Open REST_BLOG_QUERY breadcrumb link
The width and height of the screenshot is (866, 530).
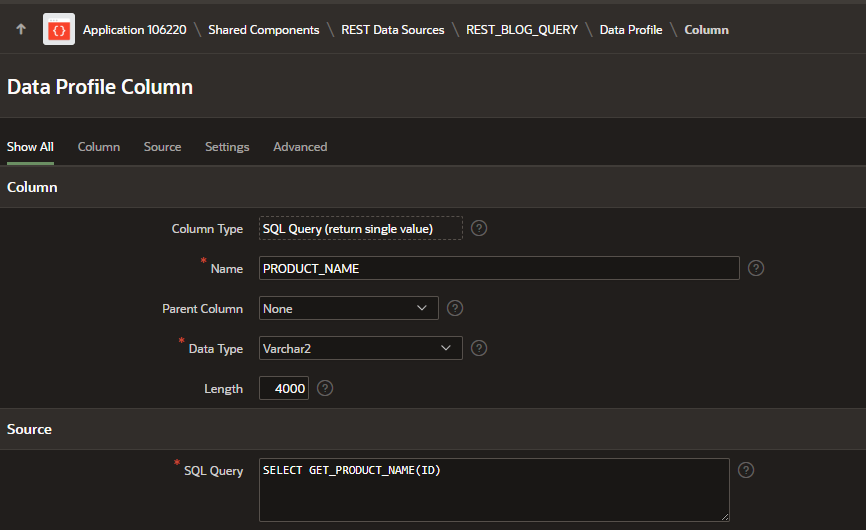click(x=521, y=30)
